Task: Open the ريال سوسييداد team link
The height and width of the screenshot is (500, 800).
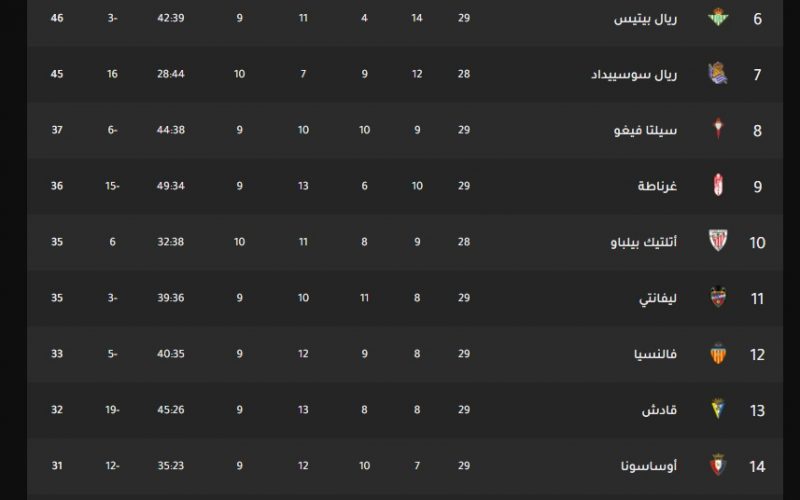Action: pyautogui.click(x=634, y=74)
